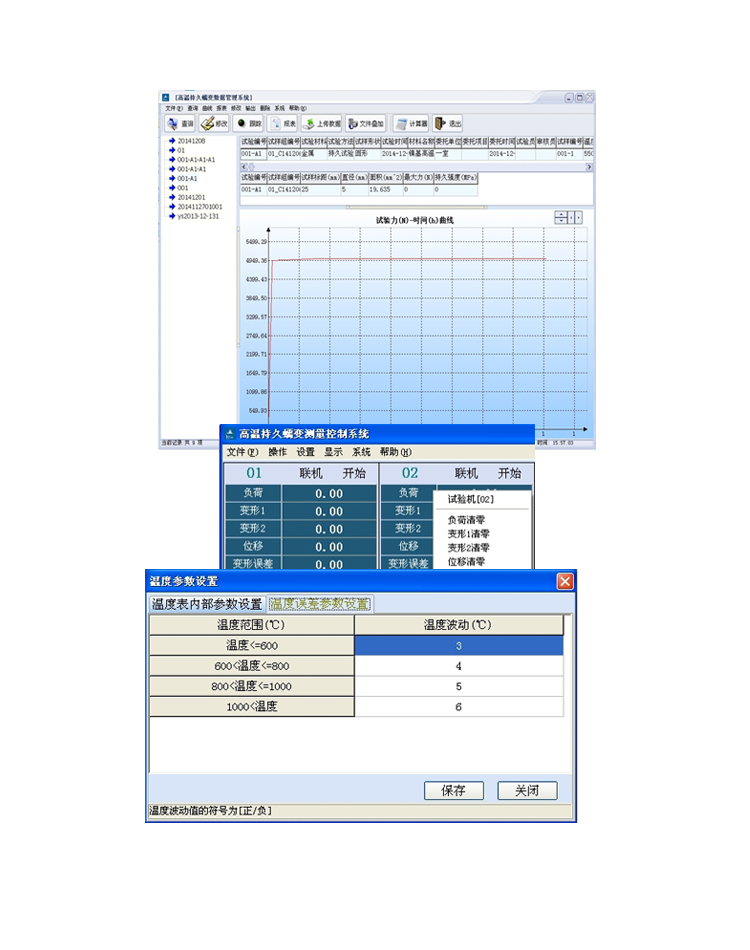Click the 修改 (modify) toolbar icon

[214, 124]
